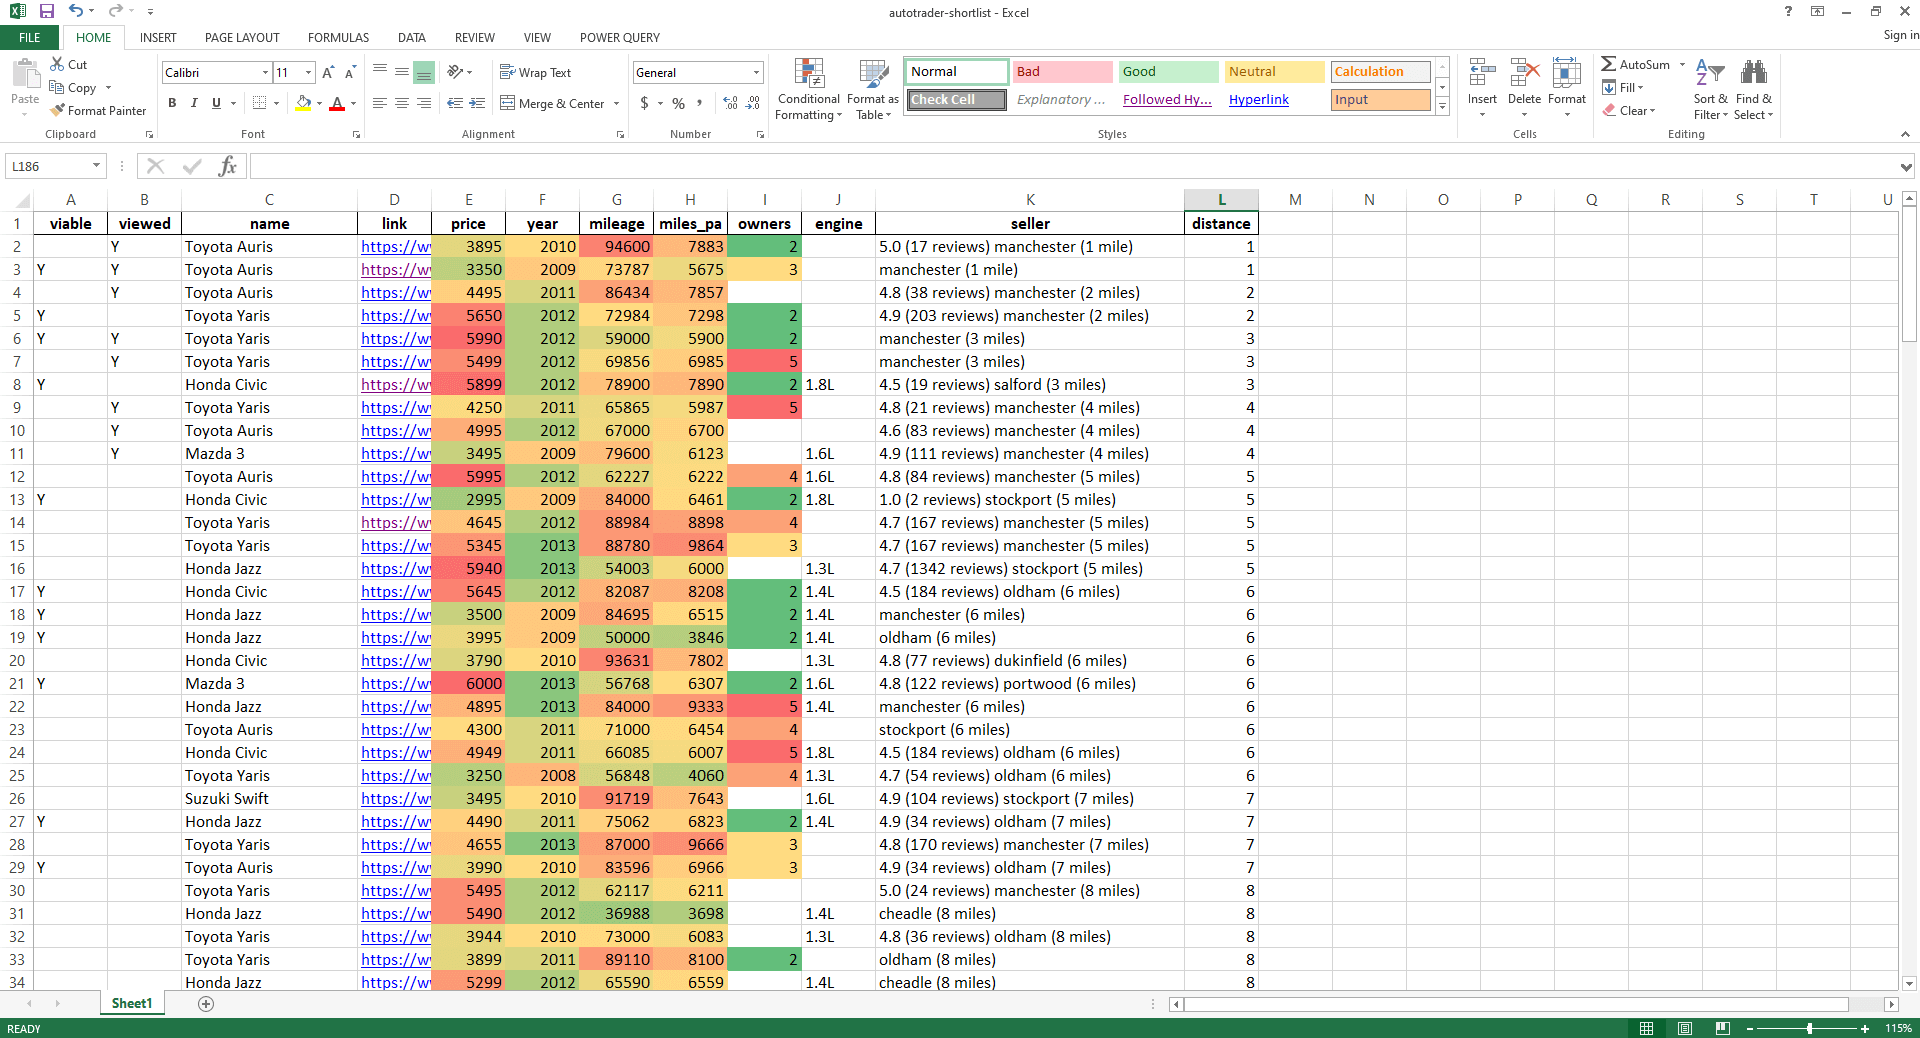Open the POWER QUERY tab
Screen dimensions: 1920x1038
619,37
